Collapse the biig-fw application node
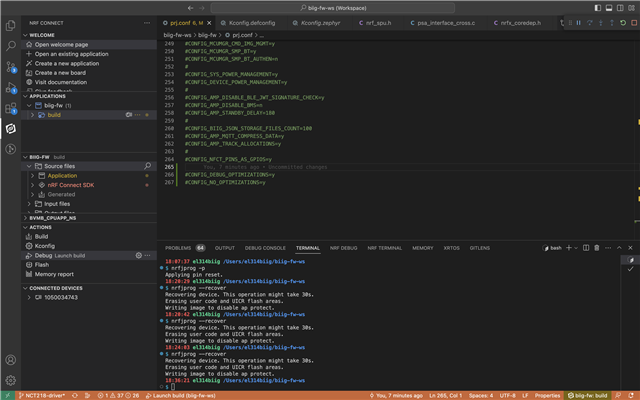 click(x=29, y=105)
